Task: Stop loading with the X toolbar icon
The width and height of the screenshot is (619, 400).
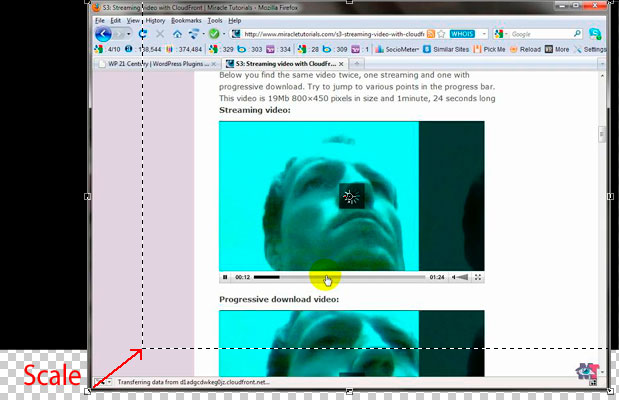Action: [160, 34]
